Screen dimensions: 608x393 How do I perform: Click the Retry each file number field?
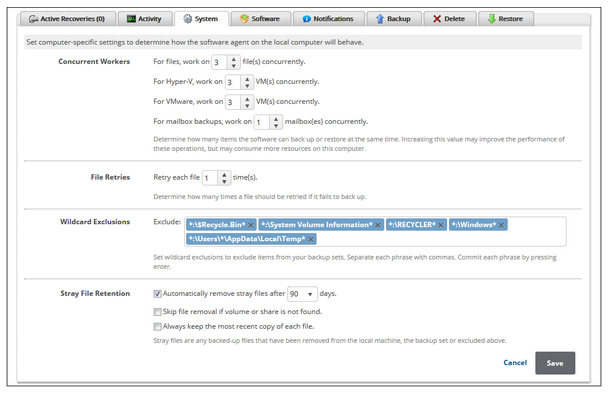coord(210,178)
